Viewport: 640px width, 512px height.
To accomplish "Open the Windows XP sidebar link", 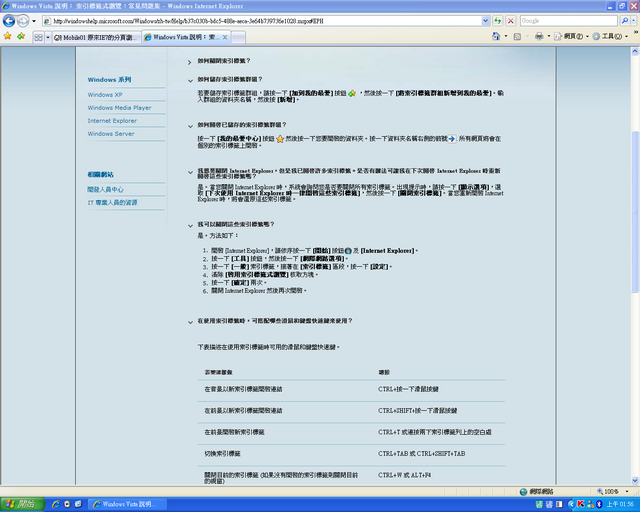I will (105, 95).
